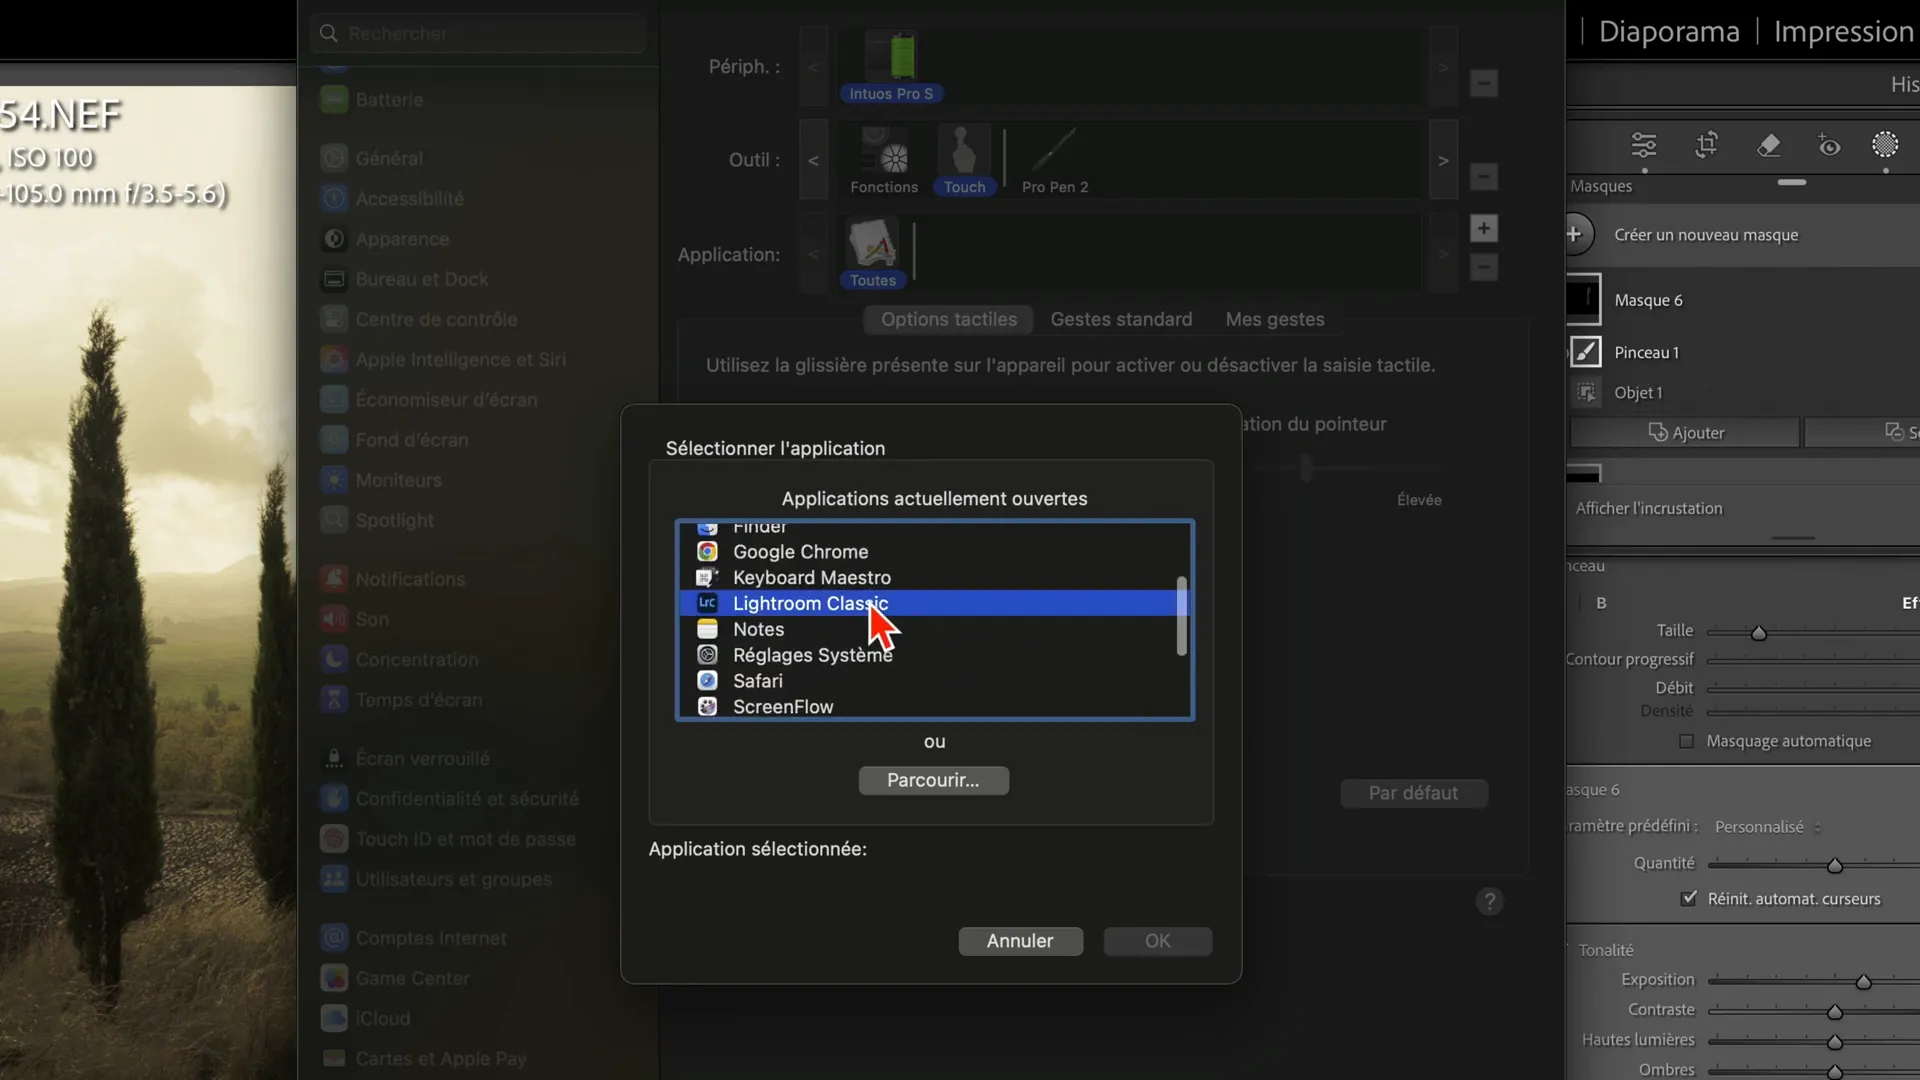Remove device with Périph. minus button
The height and width of the screenshot is (1080, 1920).
1483,83
